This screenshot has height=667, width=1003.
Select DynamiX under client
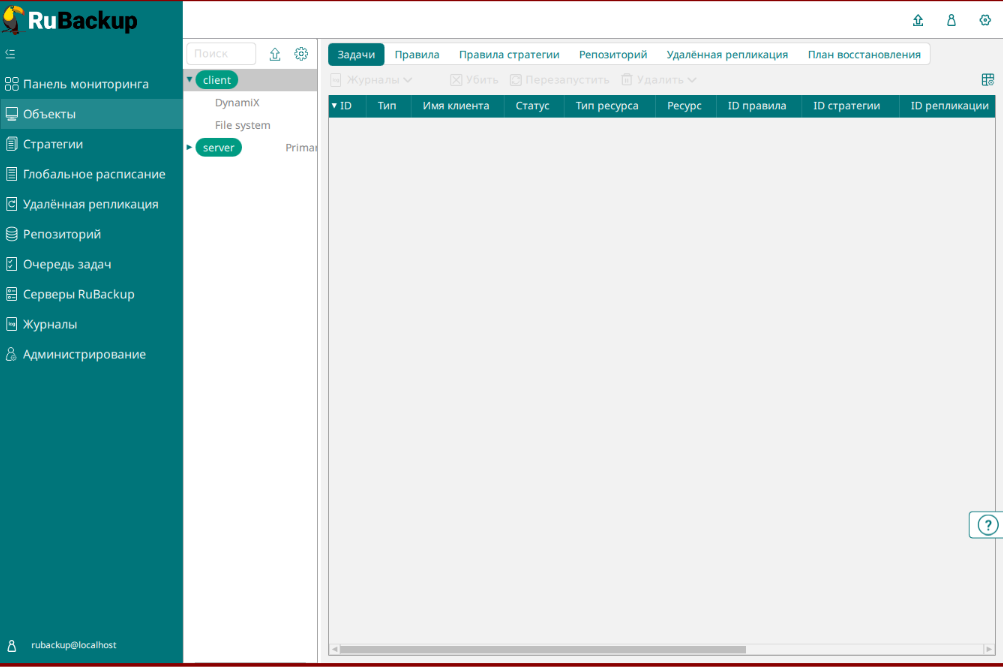[237, 102]
